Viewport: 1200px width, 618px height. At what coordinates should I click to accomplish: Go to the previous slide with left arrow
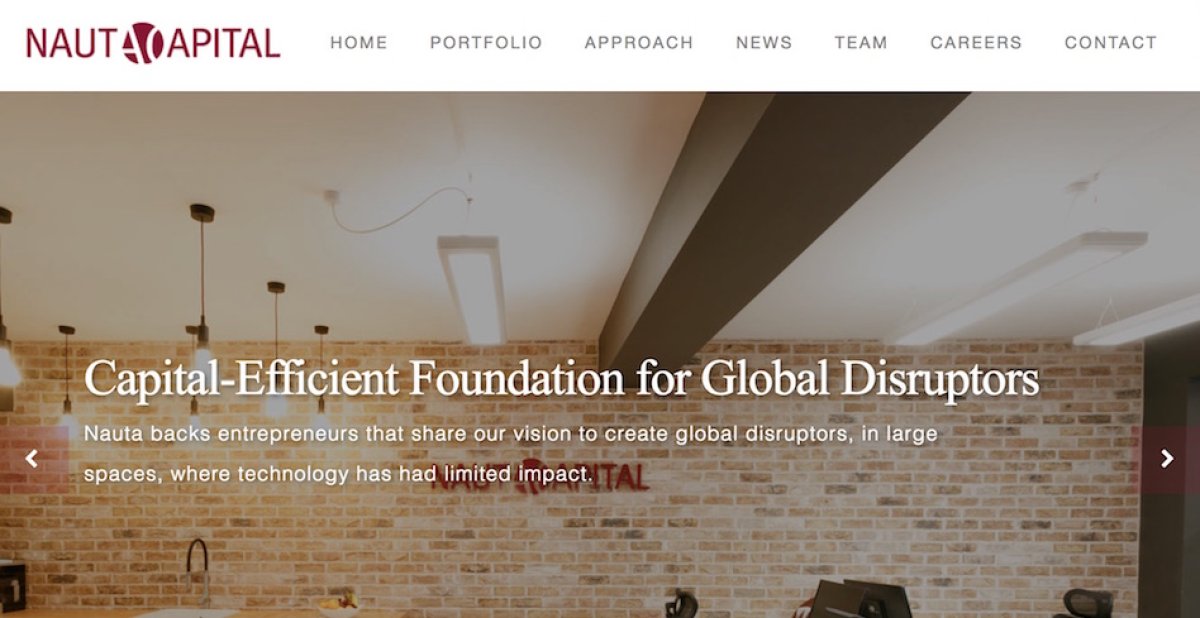click(x=32, y=459)
